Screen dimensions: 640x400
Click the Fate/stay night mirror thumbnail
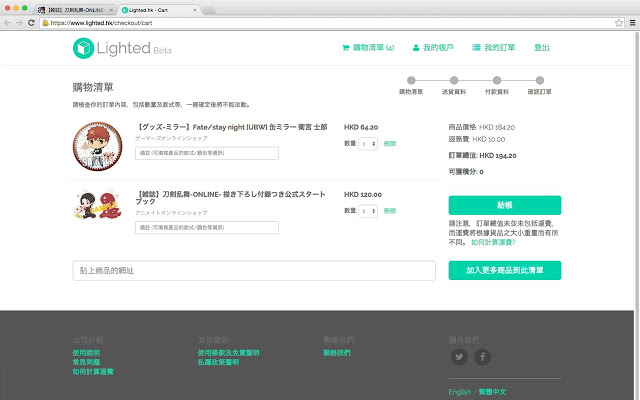point(98,146)
